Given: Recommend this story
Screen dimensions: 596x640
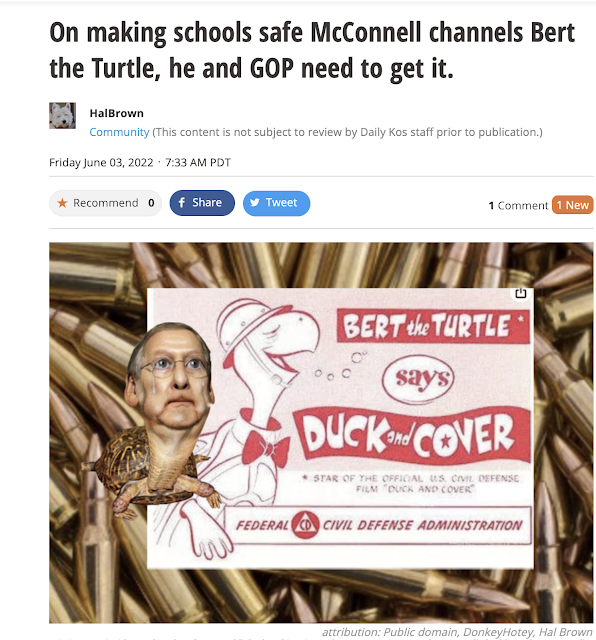Looking at the screenshot, I should coord(105,203).
